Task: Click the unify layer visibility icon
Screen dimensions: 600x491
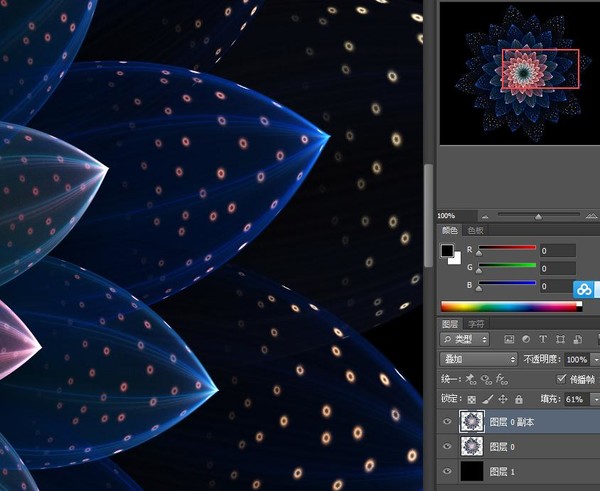Action: (486, 379)
